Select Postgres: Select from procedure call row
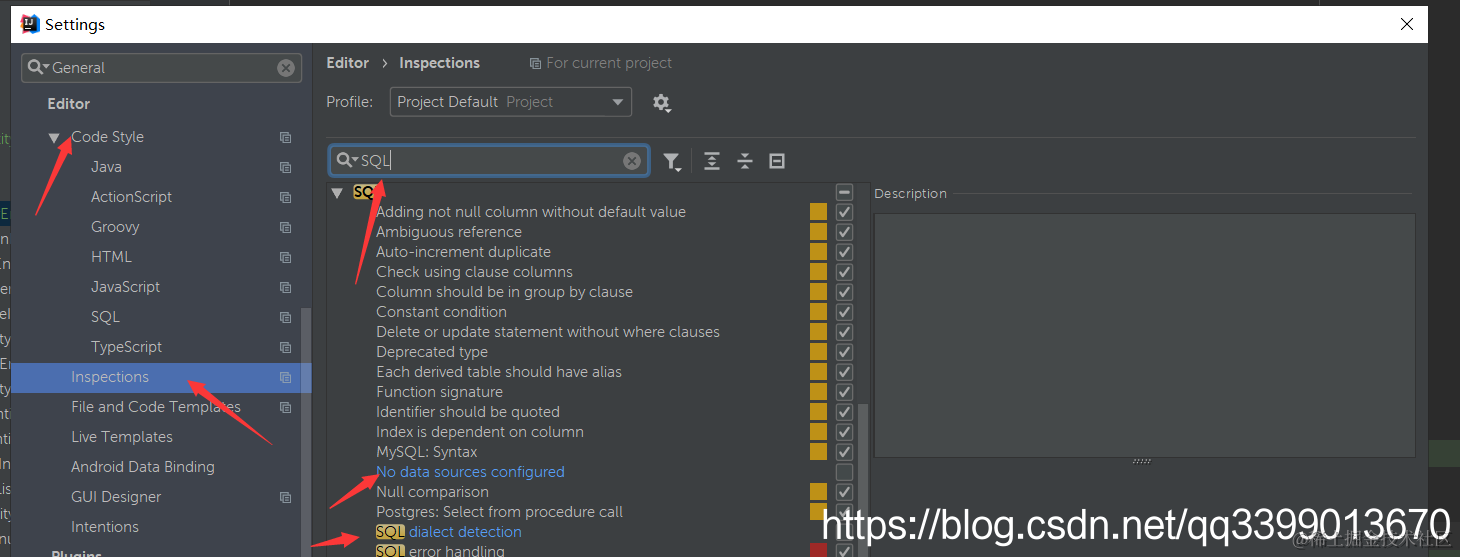This screenshot has height=557, width=1460. coord(499,512)
